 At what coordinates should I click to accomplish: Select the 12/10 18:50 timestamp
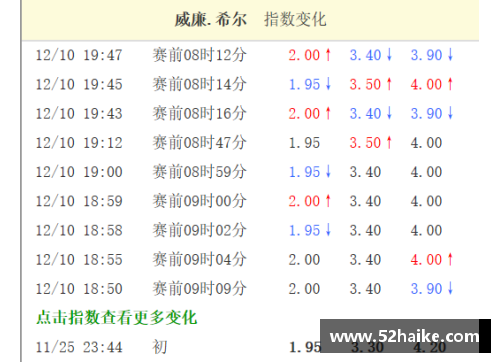click(x=79, y=289)
